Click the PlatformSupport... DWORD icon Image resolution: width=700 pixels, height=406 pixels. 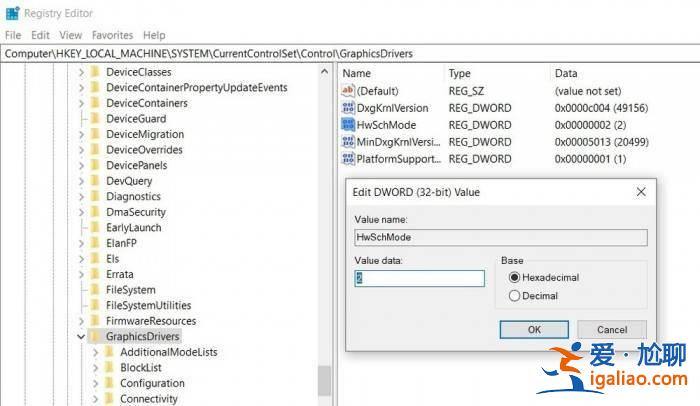tap(348, 159)
